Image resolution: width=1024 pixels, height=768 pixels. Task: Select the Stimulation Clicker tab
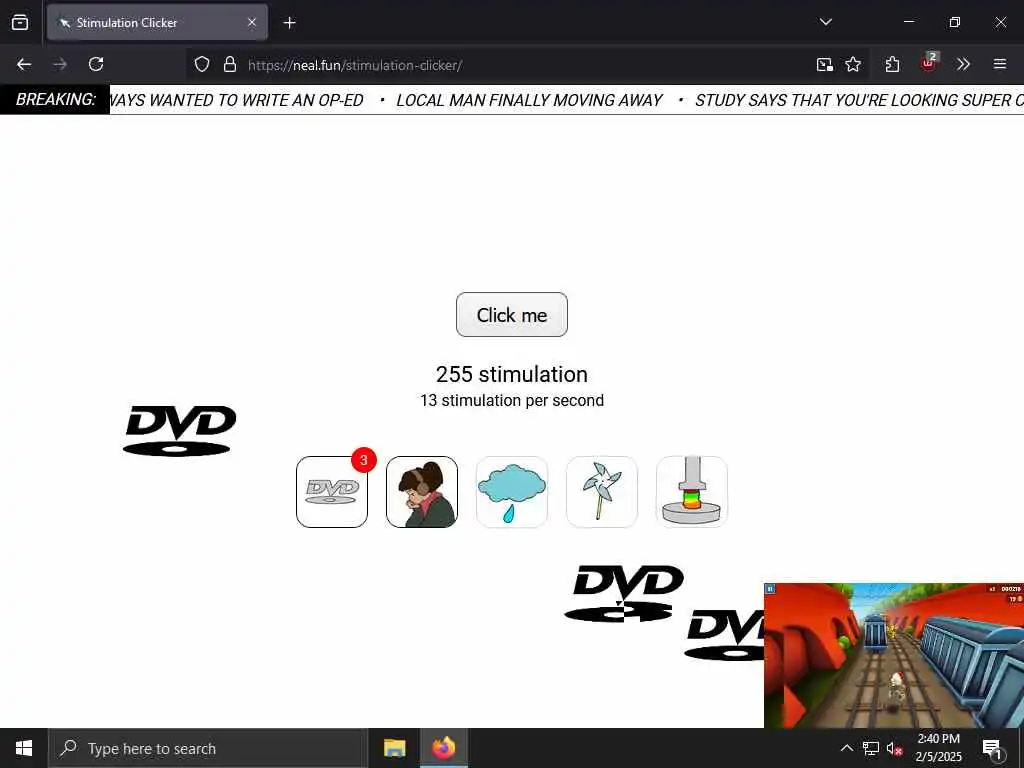pyautogui.click(x=157, y=23)
